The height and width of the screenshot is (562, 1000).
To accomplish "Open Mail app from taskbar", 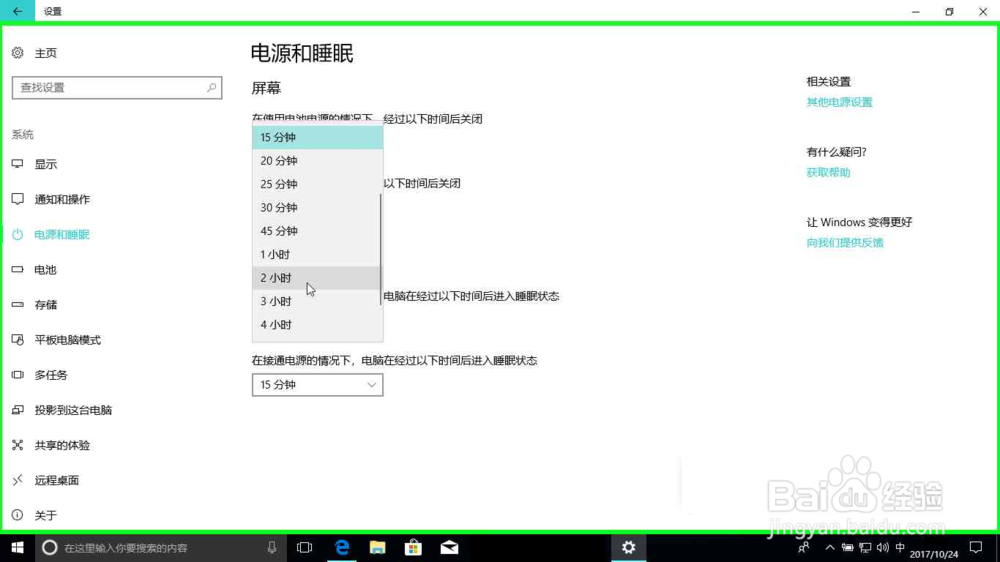I will point(449,548).
